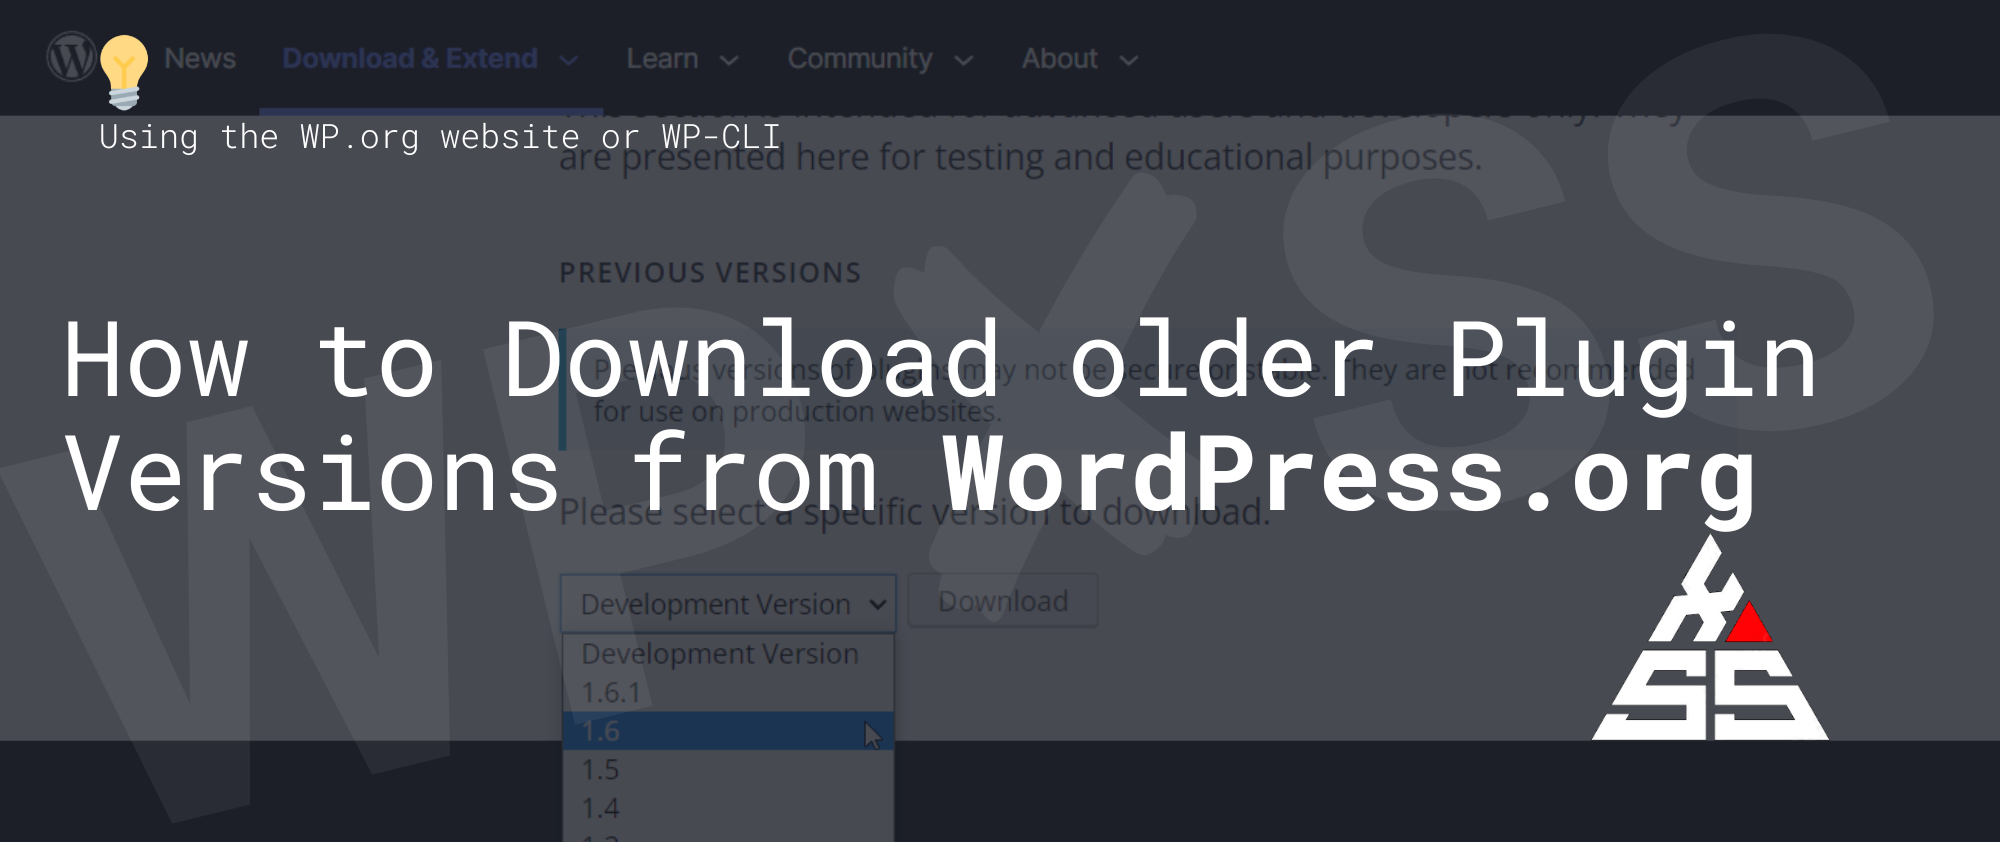2000x842 pixels.
Task: Click the lightbulb tip icon
Action: coord(124,72)
